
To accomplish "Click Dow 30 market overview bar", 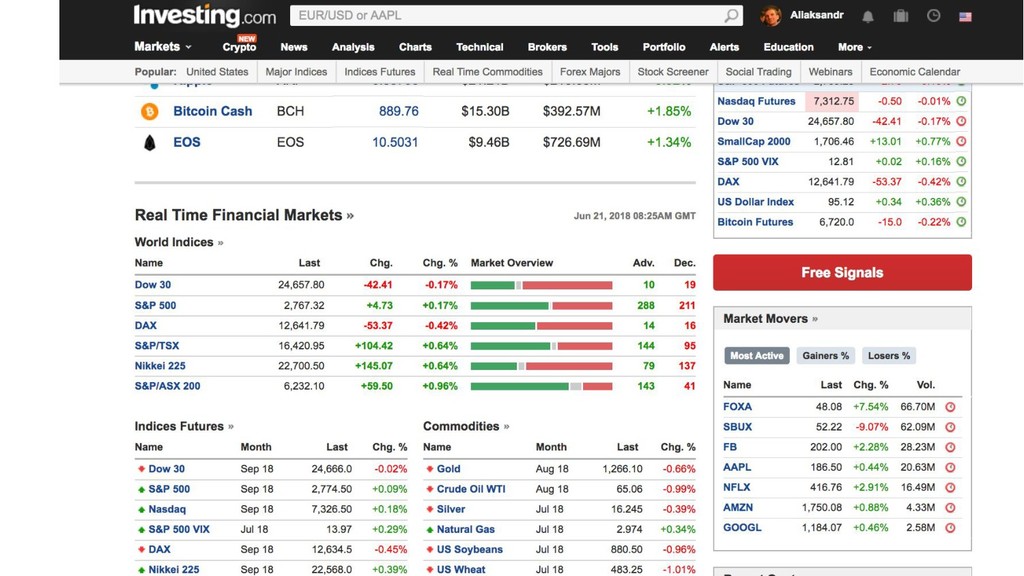I will coord(541,285).
